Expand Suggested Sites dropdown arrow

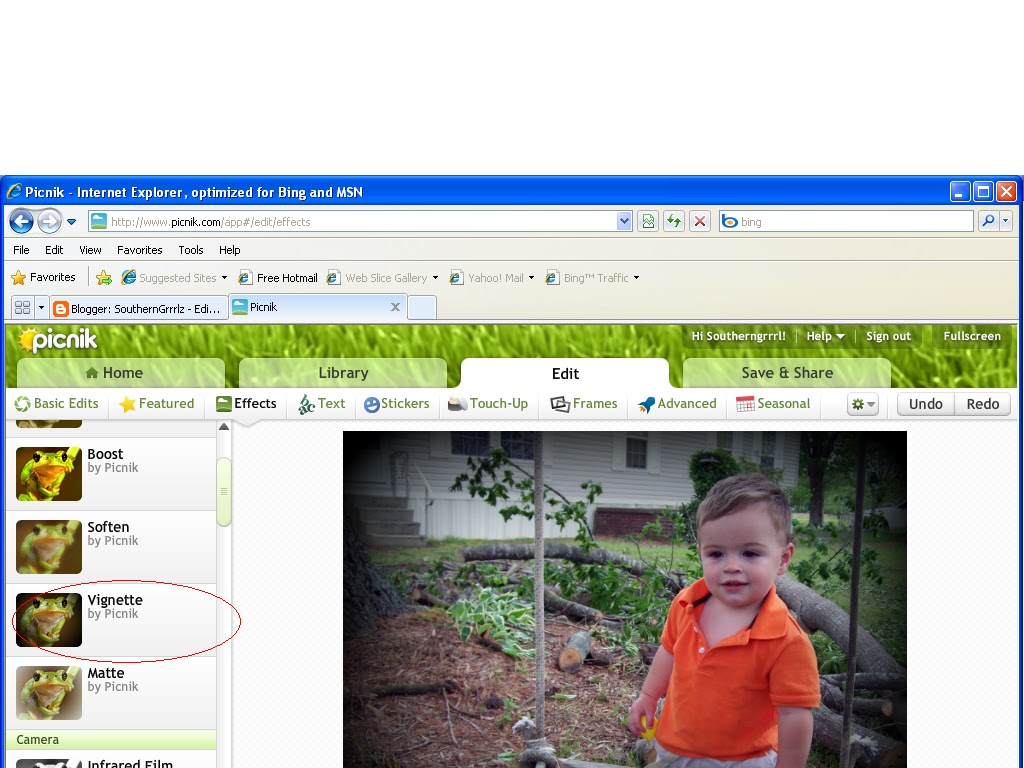pos(224,278)
